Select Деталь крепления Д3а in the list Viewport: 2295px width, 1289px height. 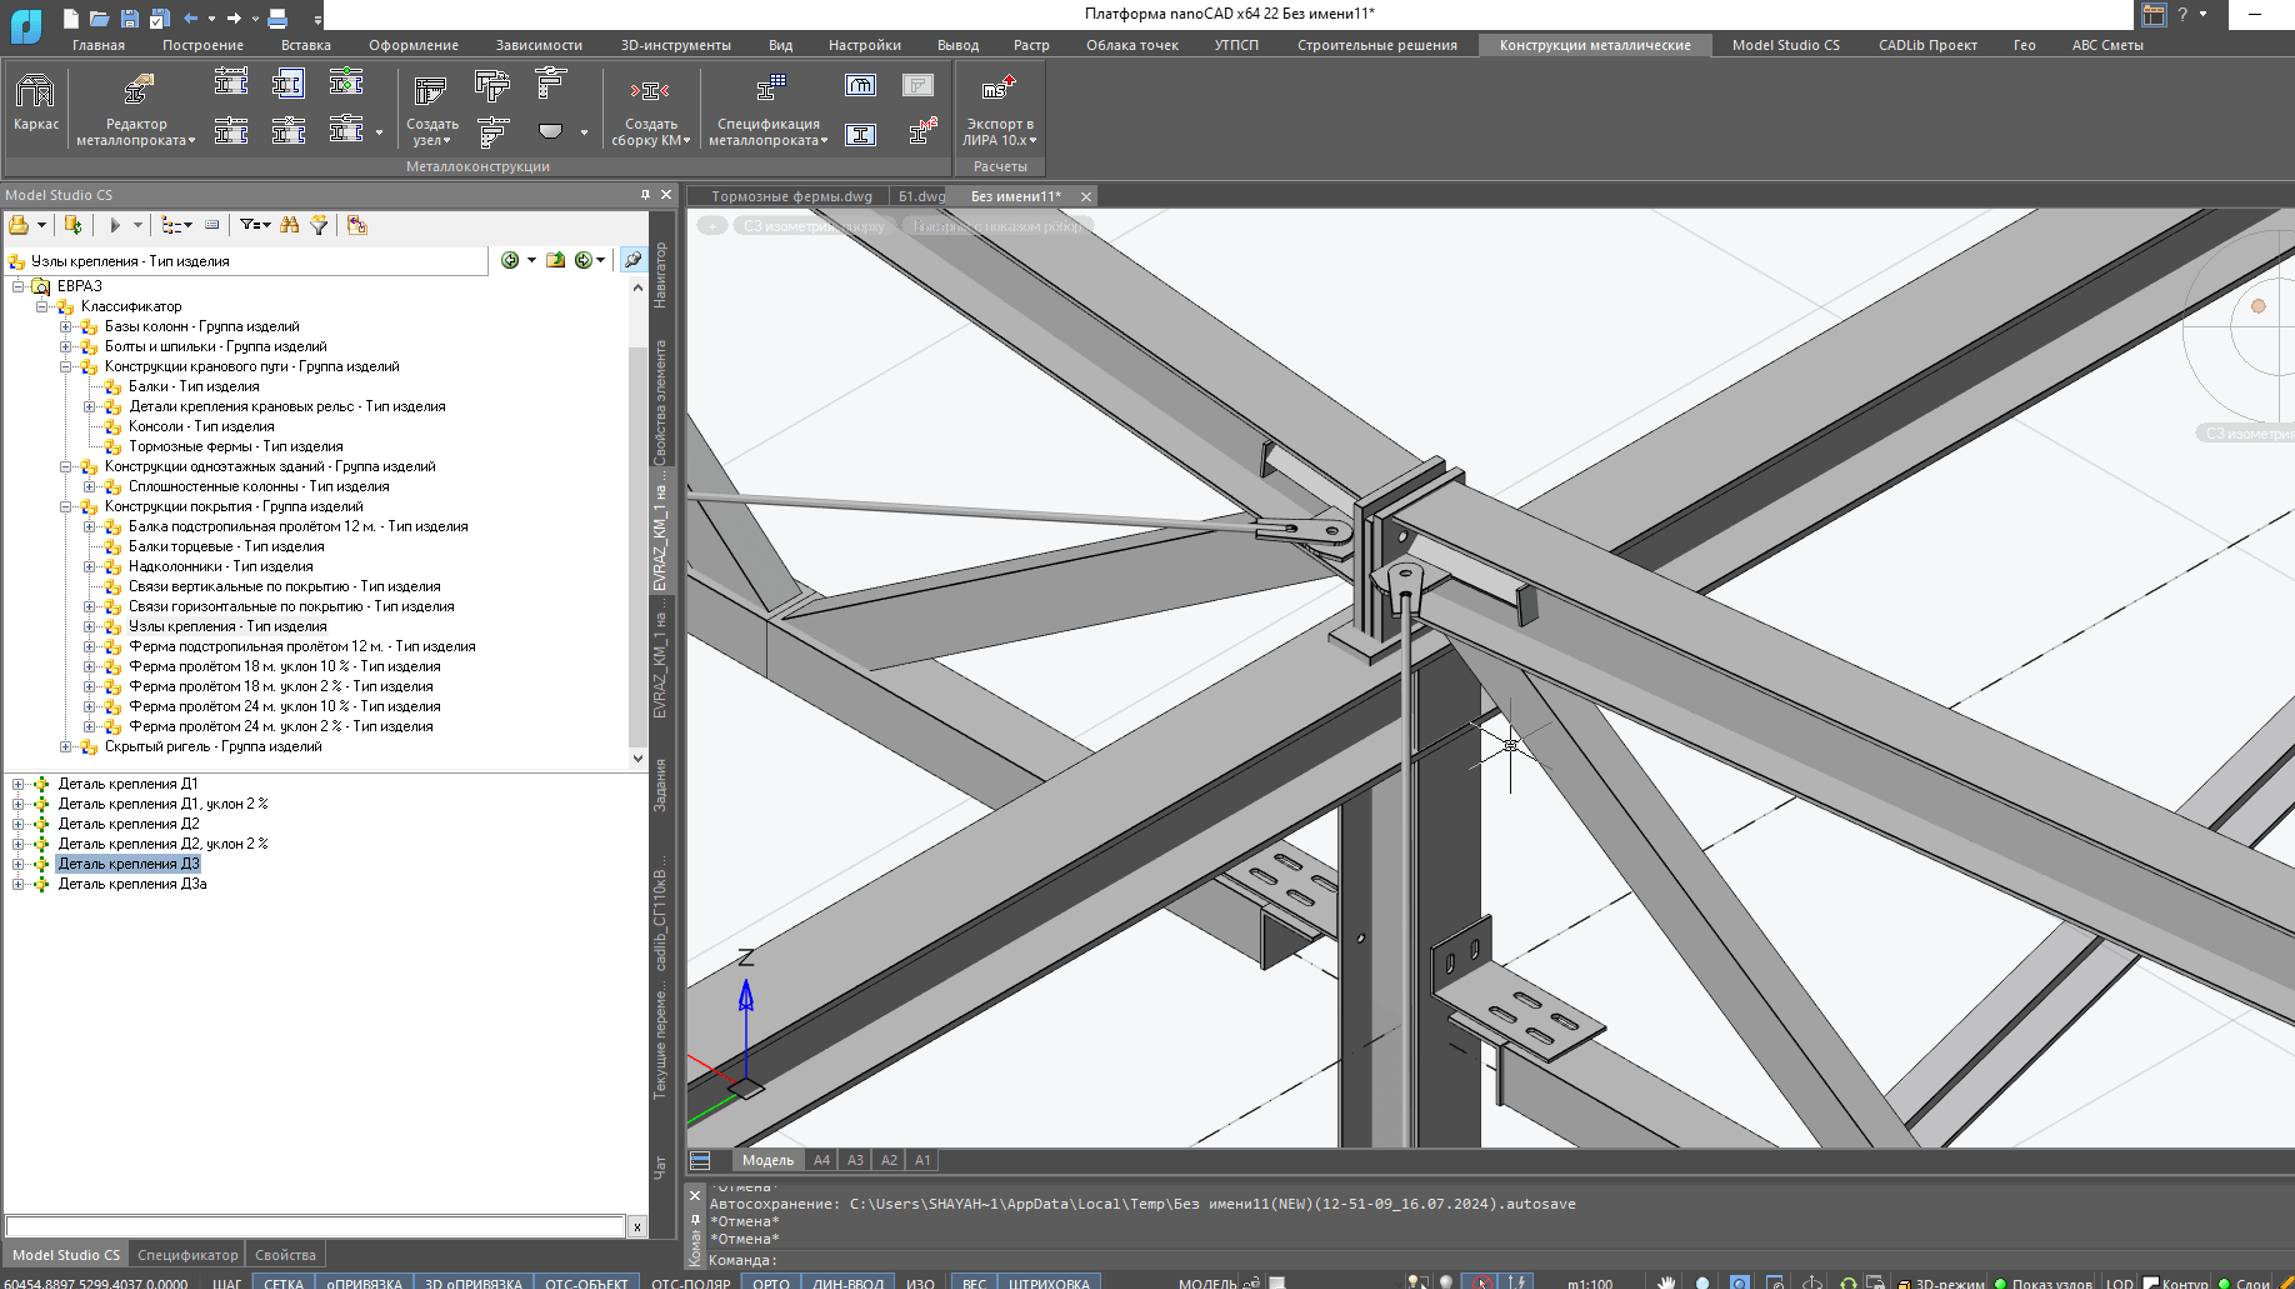click(x=133, y=883)
